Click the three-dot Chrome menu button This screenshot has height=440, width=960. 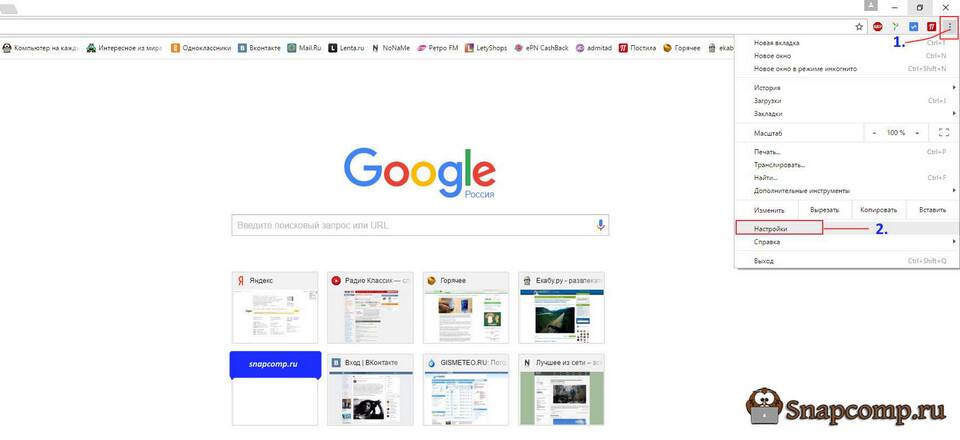(949, 26)
